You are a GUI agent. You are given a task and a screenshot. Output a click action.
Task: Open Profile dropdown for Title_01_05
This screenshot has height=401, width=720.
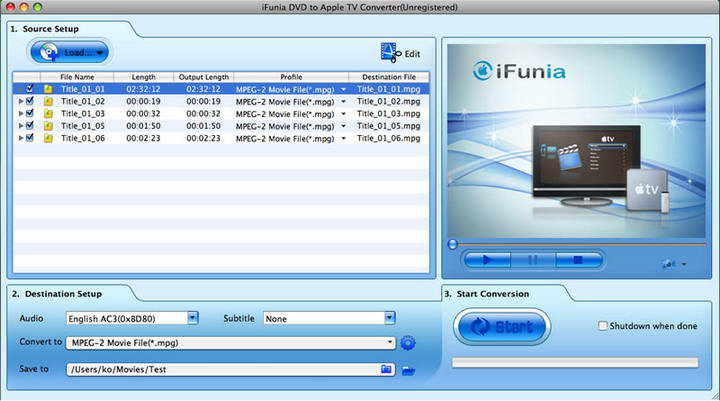coord(343,127)
